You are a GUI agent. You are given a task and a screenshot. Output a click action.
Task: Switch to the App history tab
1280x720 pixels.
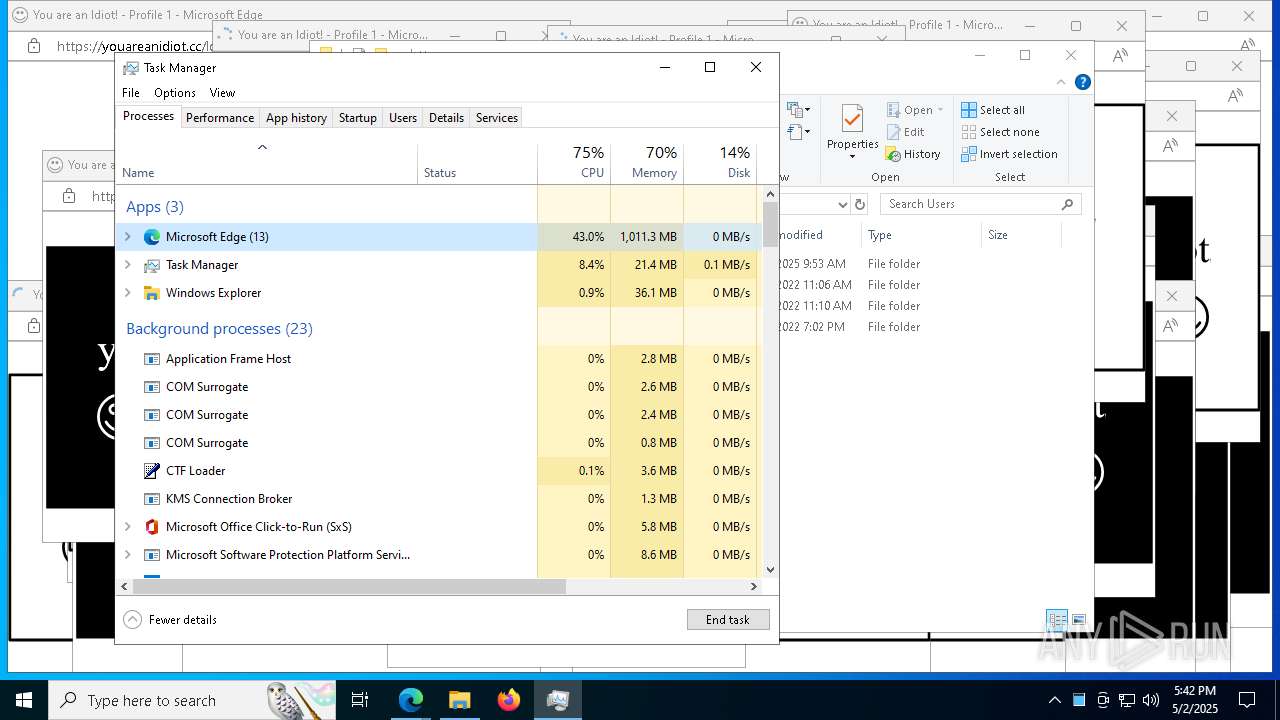pyautogui.click(x=296, y=118)
